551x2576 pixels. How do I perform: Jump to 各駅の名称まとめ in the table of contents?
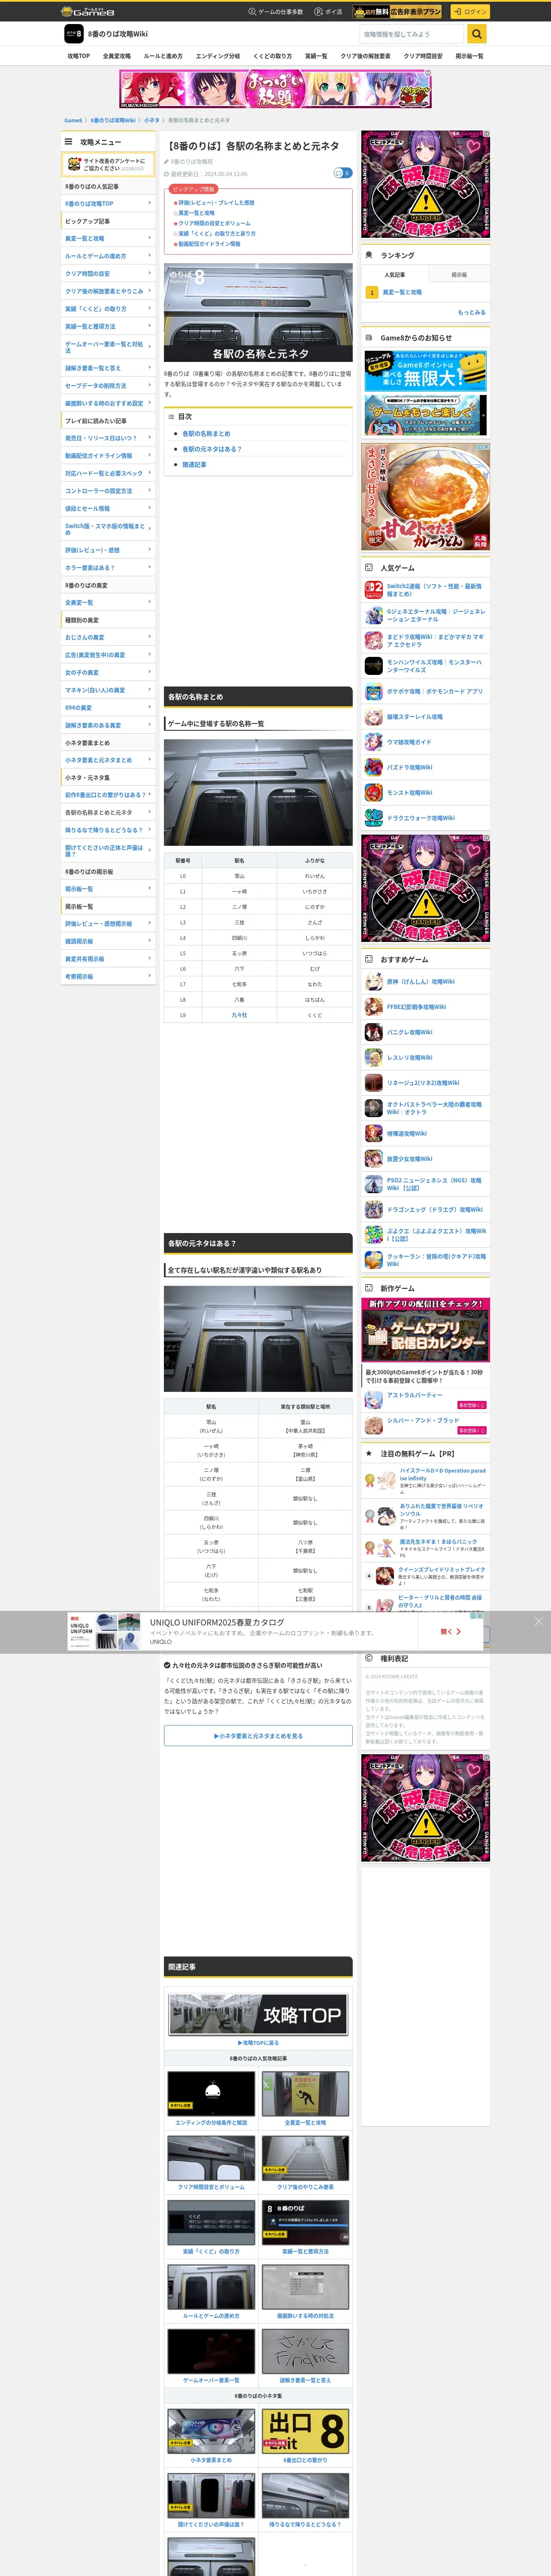(x=206, y=434)
